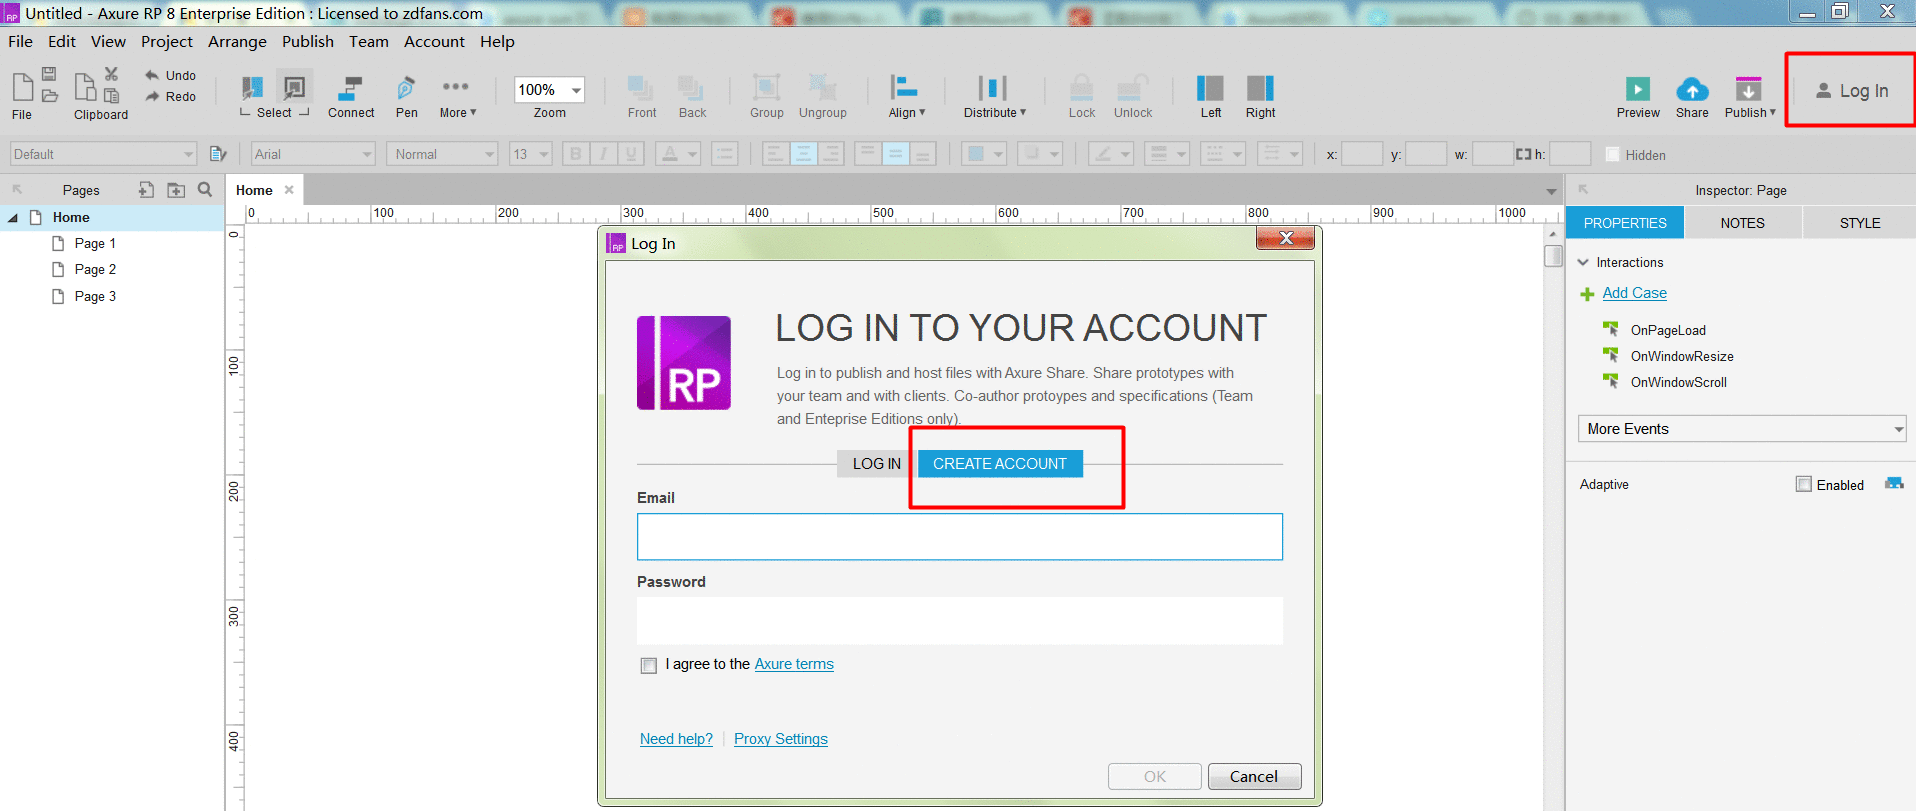Open the Axure terms link

click(794, 664)
